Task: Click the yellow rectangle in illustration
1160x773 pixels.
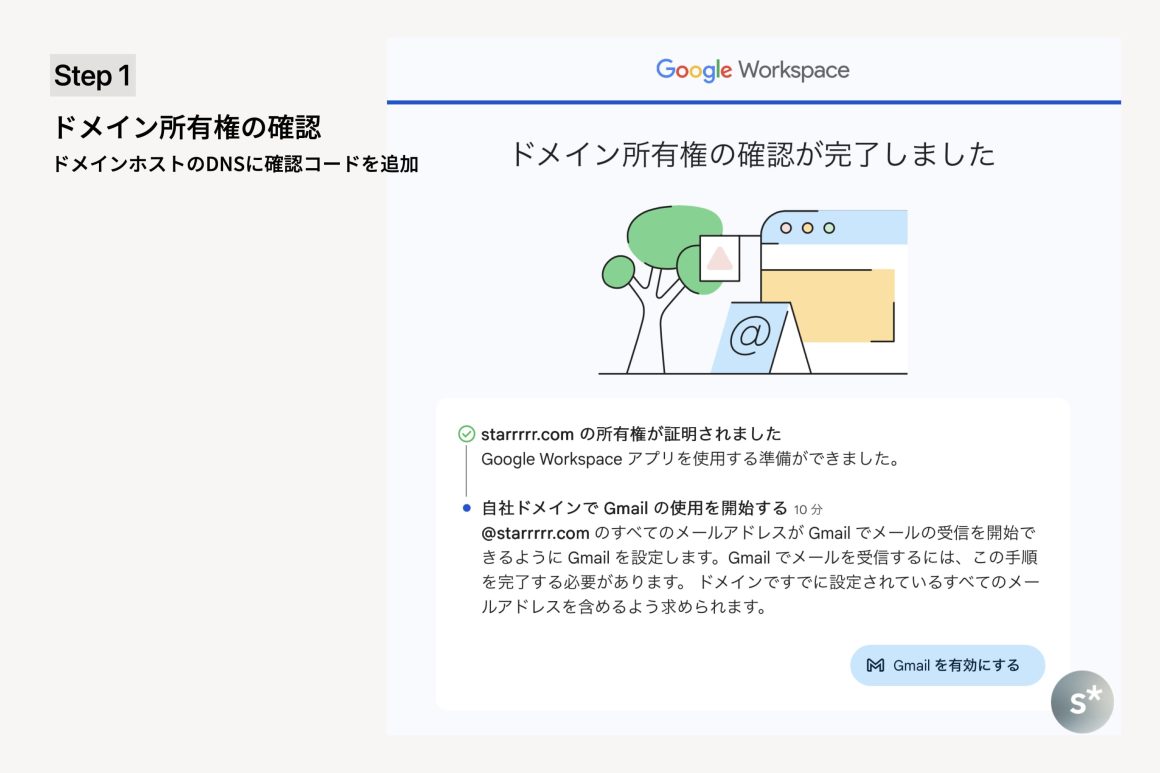Action: (827, 305)
